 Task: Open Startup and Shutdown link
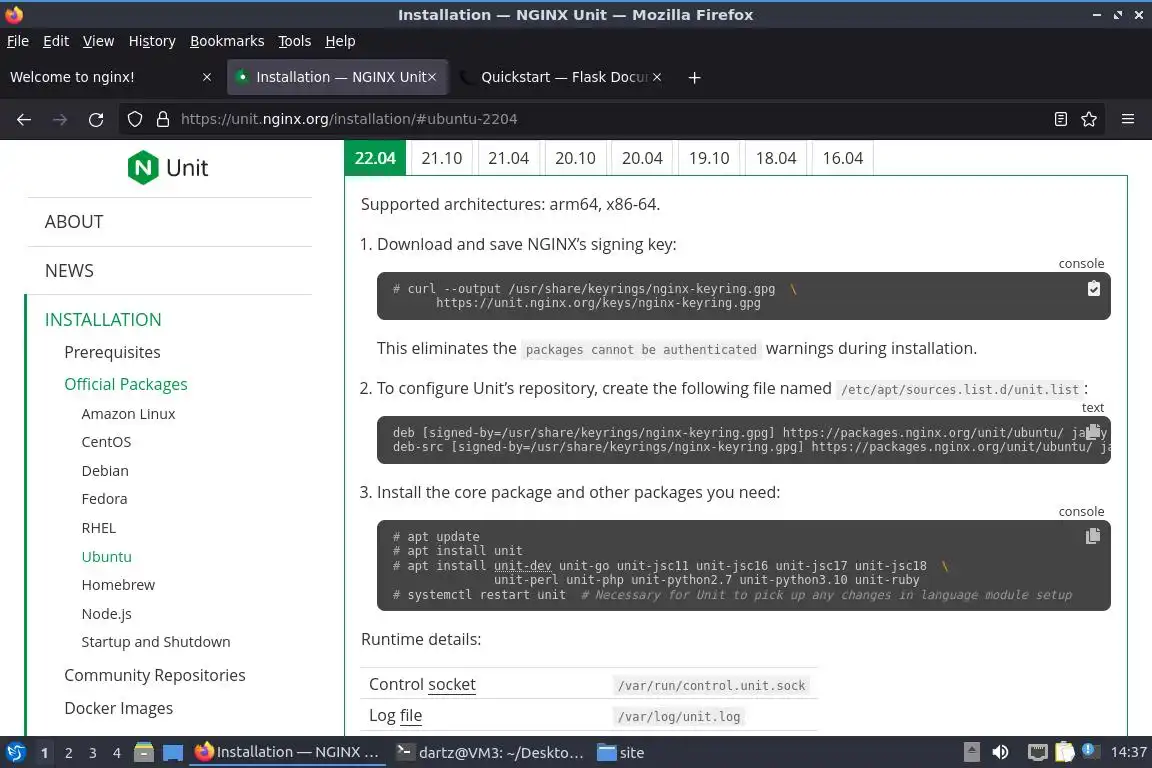click(156, 642)
